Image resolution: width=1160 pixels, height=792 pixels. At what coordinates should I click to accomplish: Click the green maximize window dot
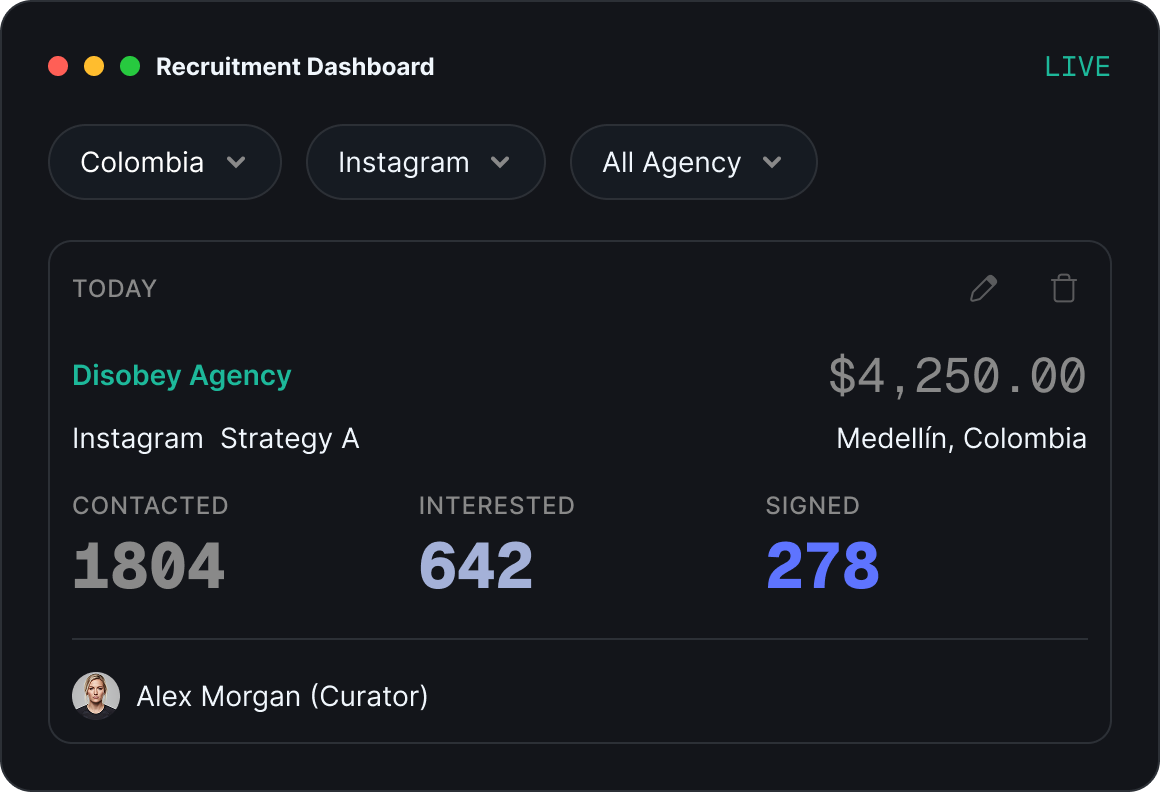coord(130,66)
